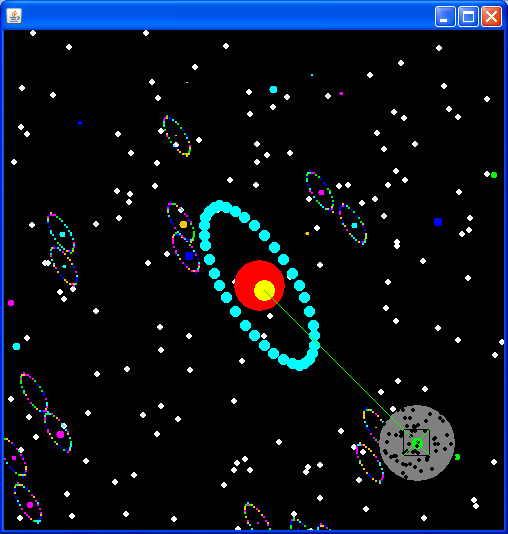The height and width of the screenshot is (534, 508).
Task: Click the orange dot inside the small ellipse orbit
Action: point(183,224)
